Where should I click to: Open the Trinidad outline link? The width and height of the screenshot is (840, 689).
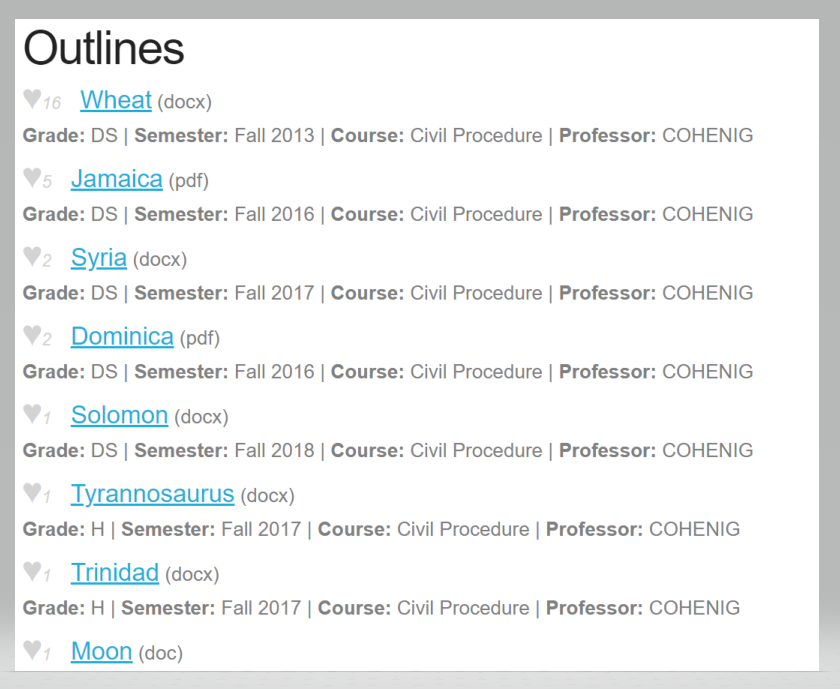(x=115, y=573)
